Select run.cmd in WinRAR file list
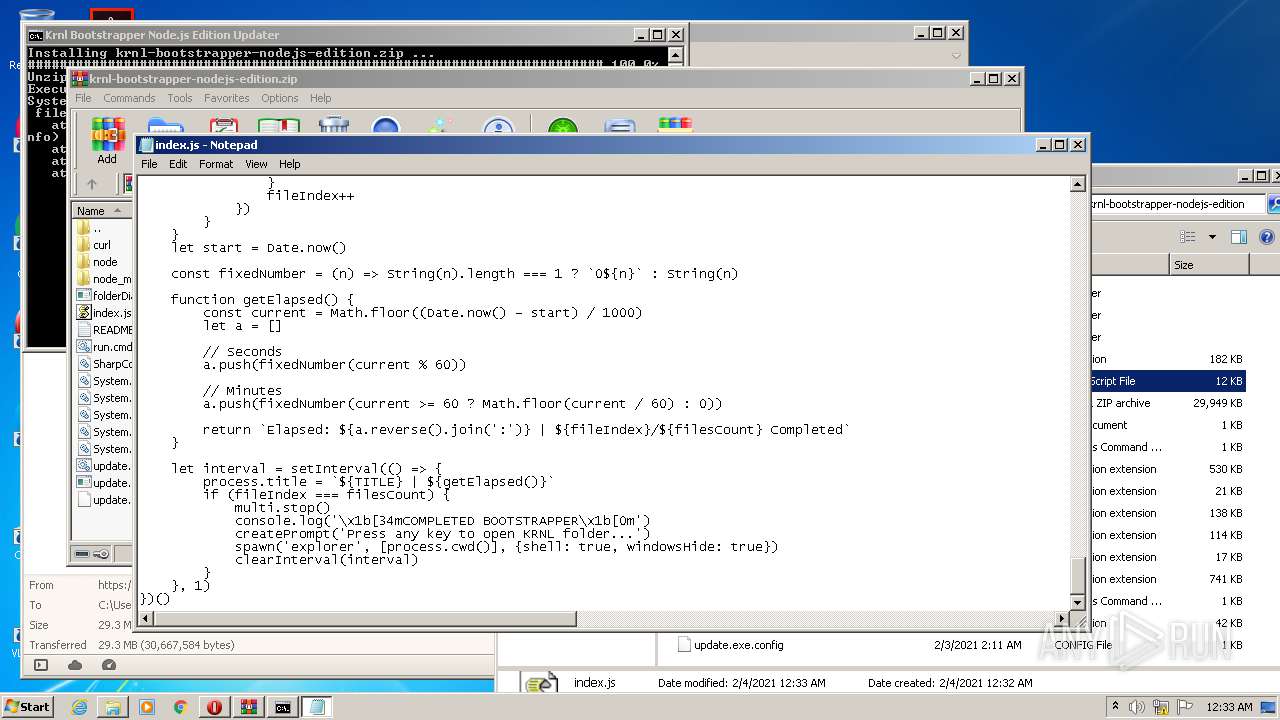The image size is (1280, 720). pyautogui.click(x=104, y=347)
